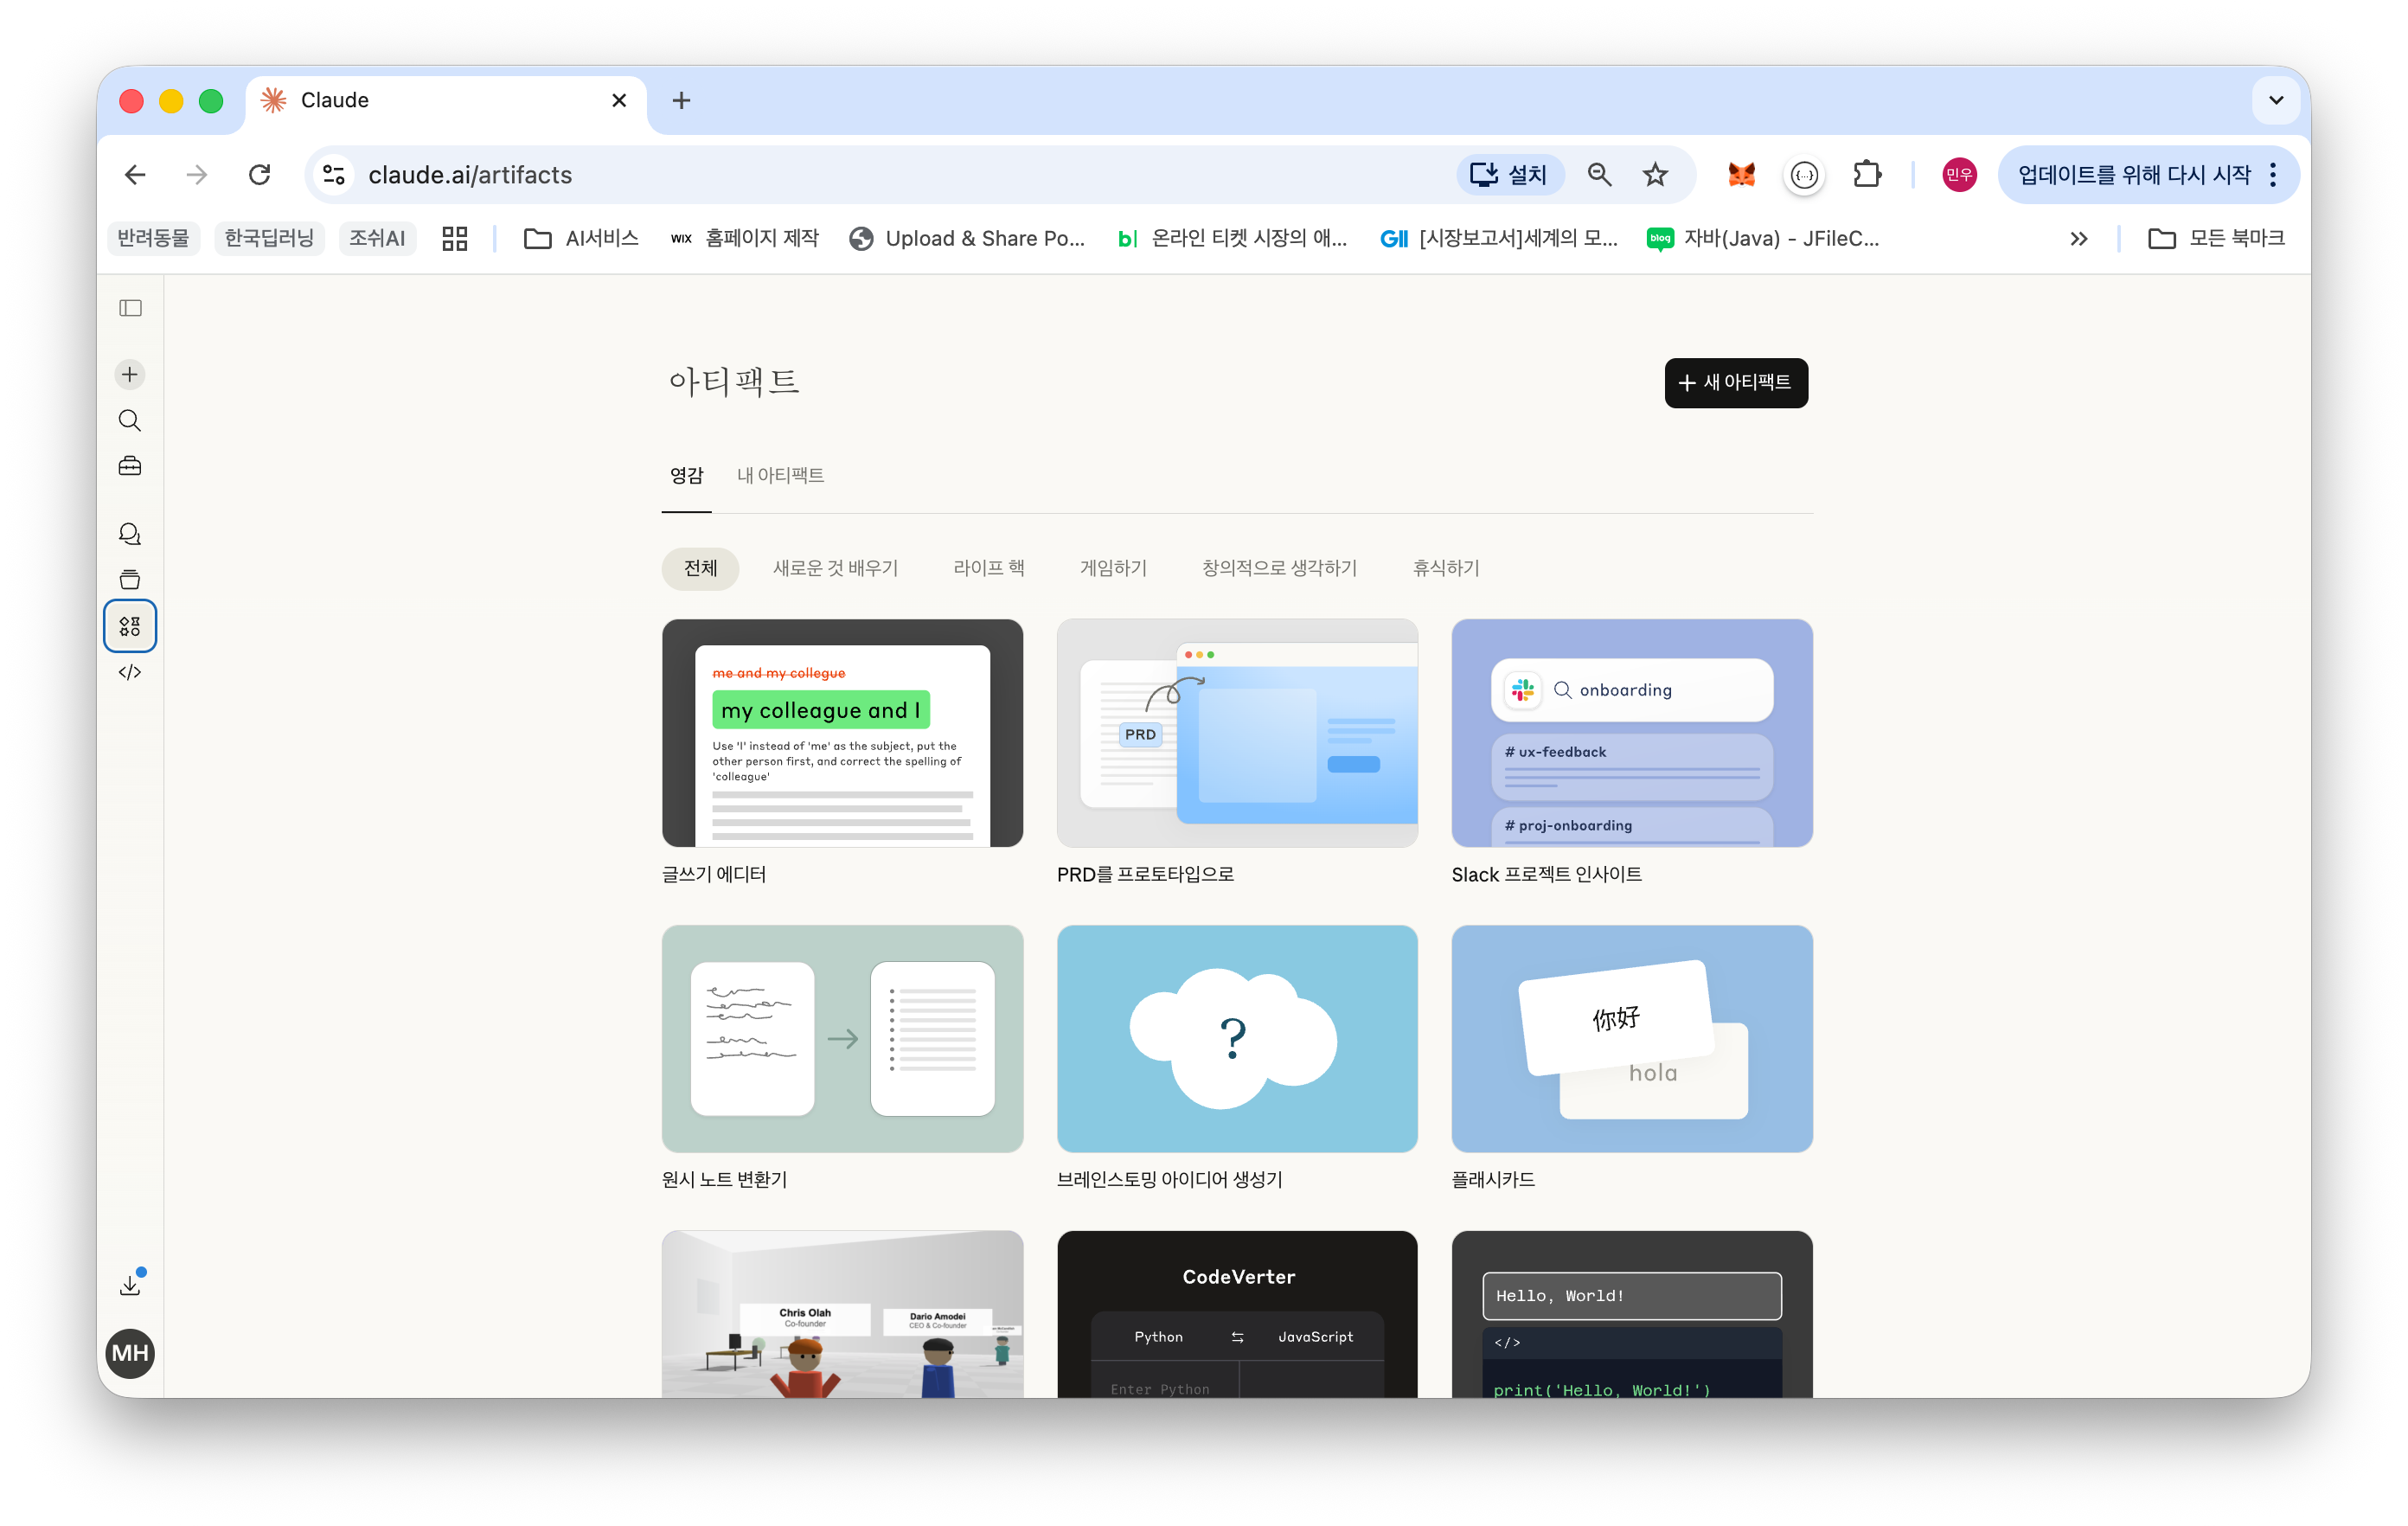
Task: Filter by 게임하기 category
Action: tap(1113, 568)
